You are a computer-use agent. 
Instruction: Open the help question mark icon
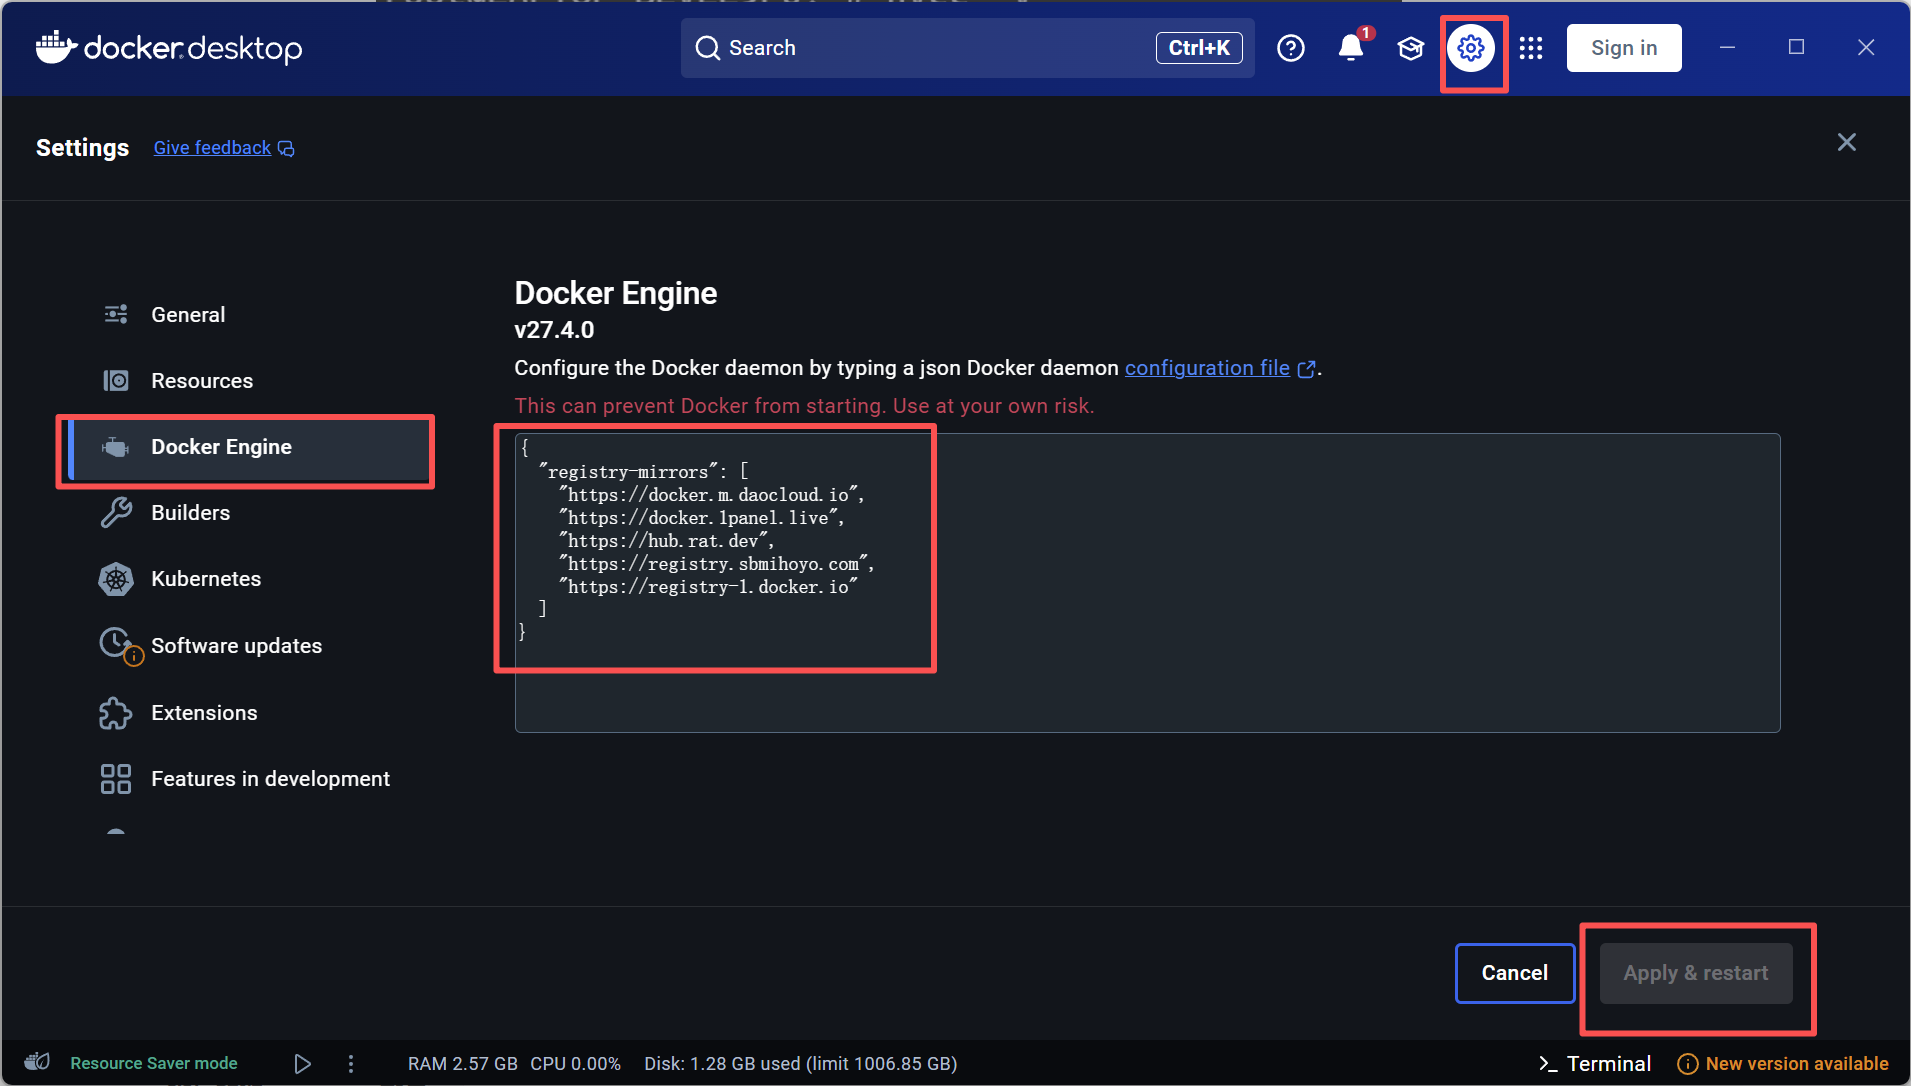(1290, 48)
